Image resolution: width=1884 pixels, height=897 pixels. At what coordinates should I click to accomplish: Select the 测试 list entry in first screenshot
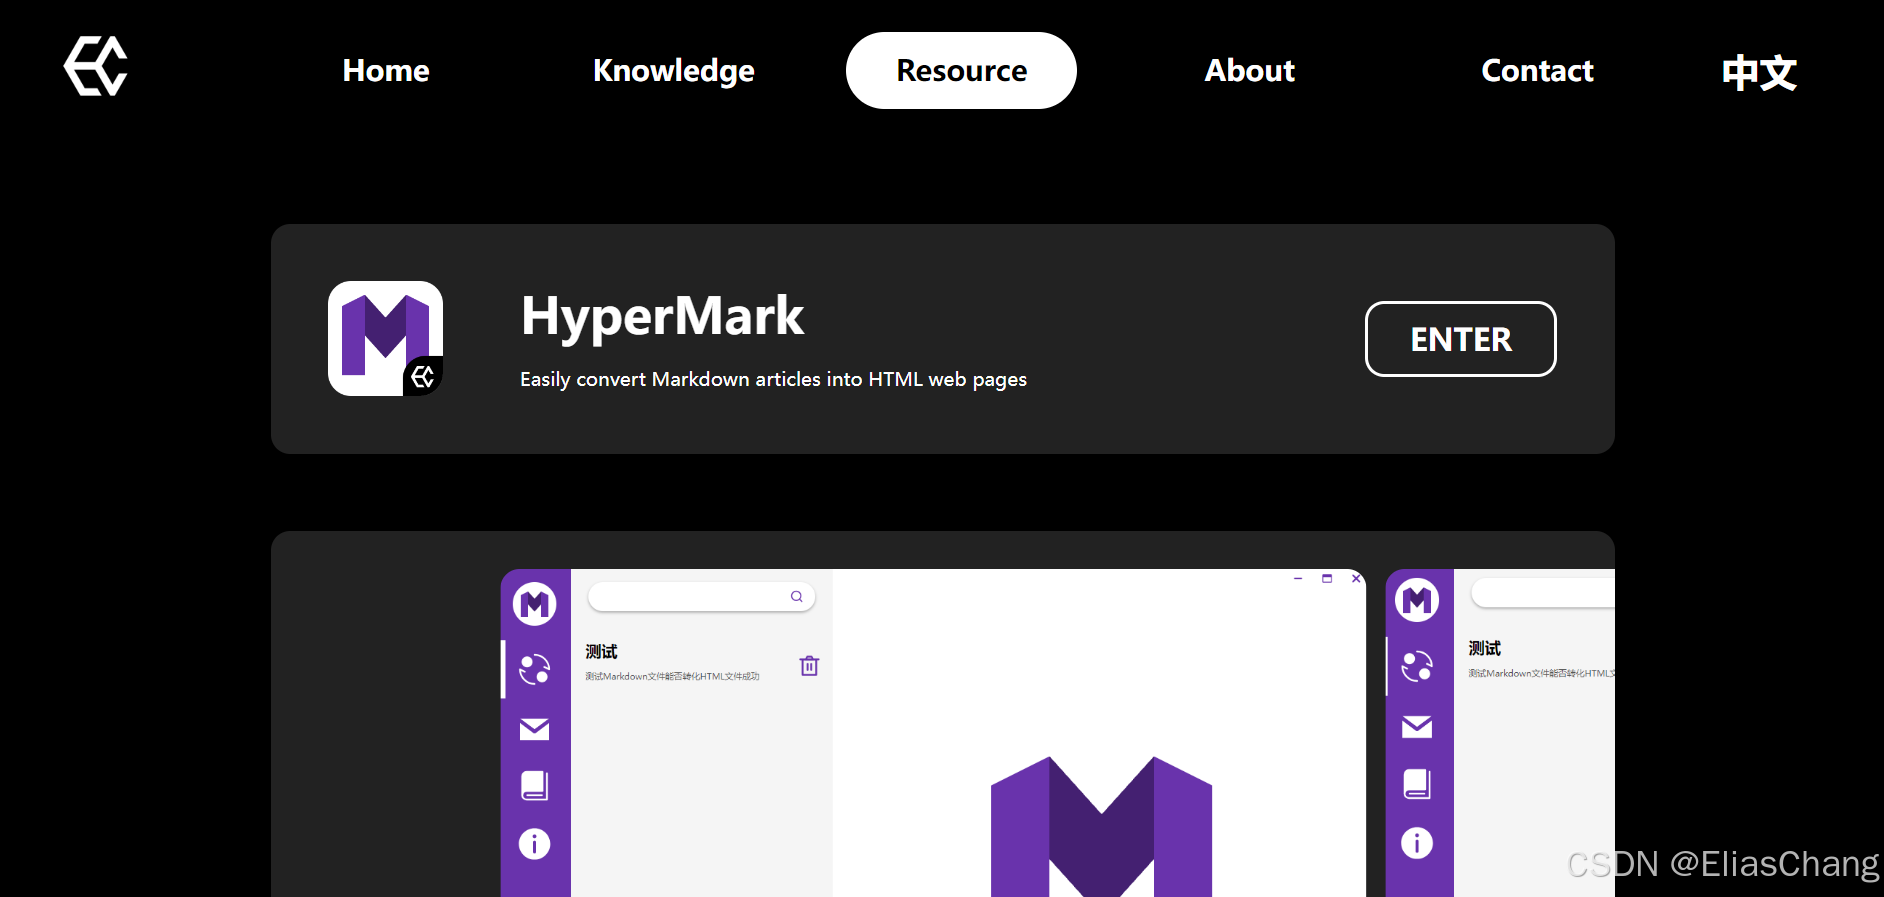coord(702,664)
